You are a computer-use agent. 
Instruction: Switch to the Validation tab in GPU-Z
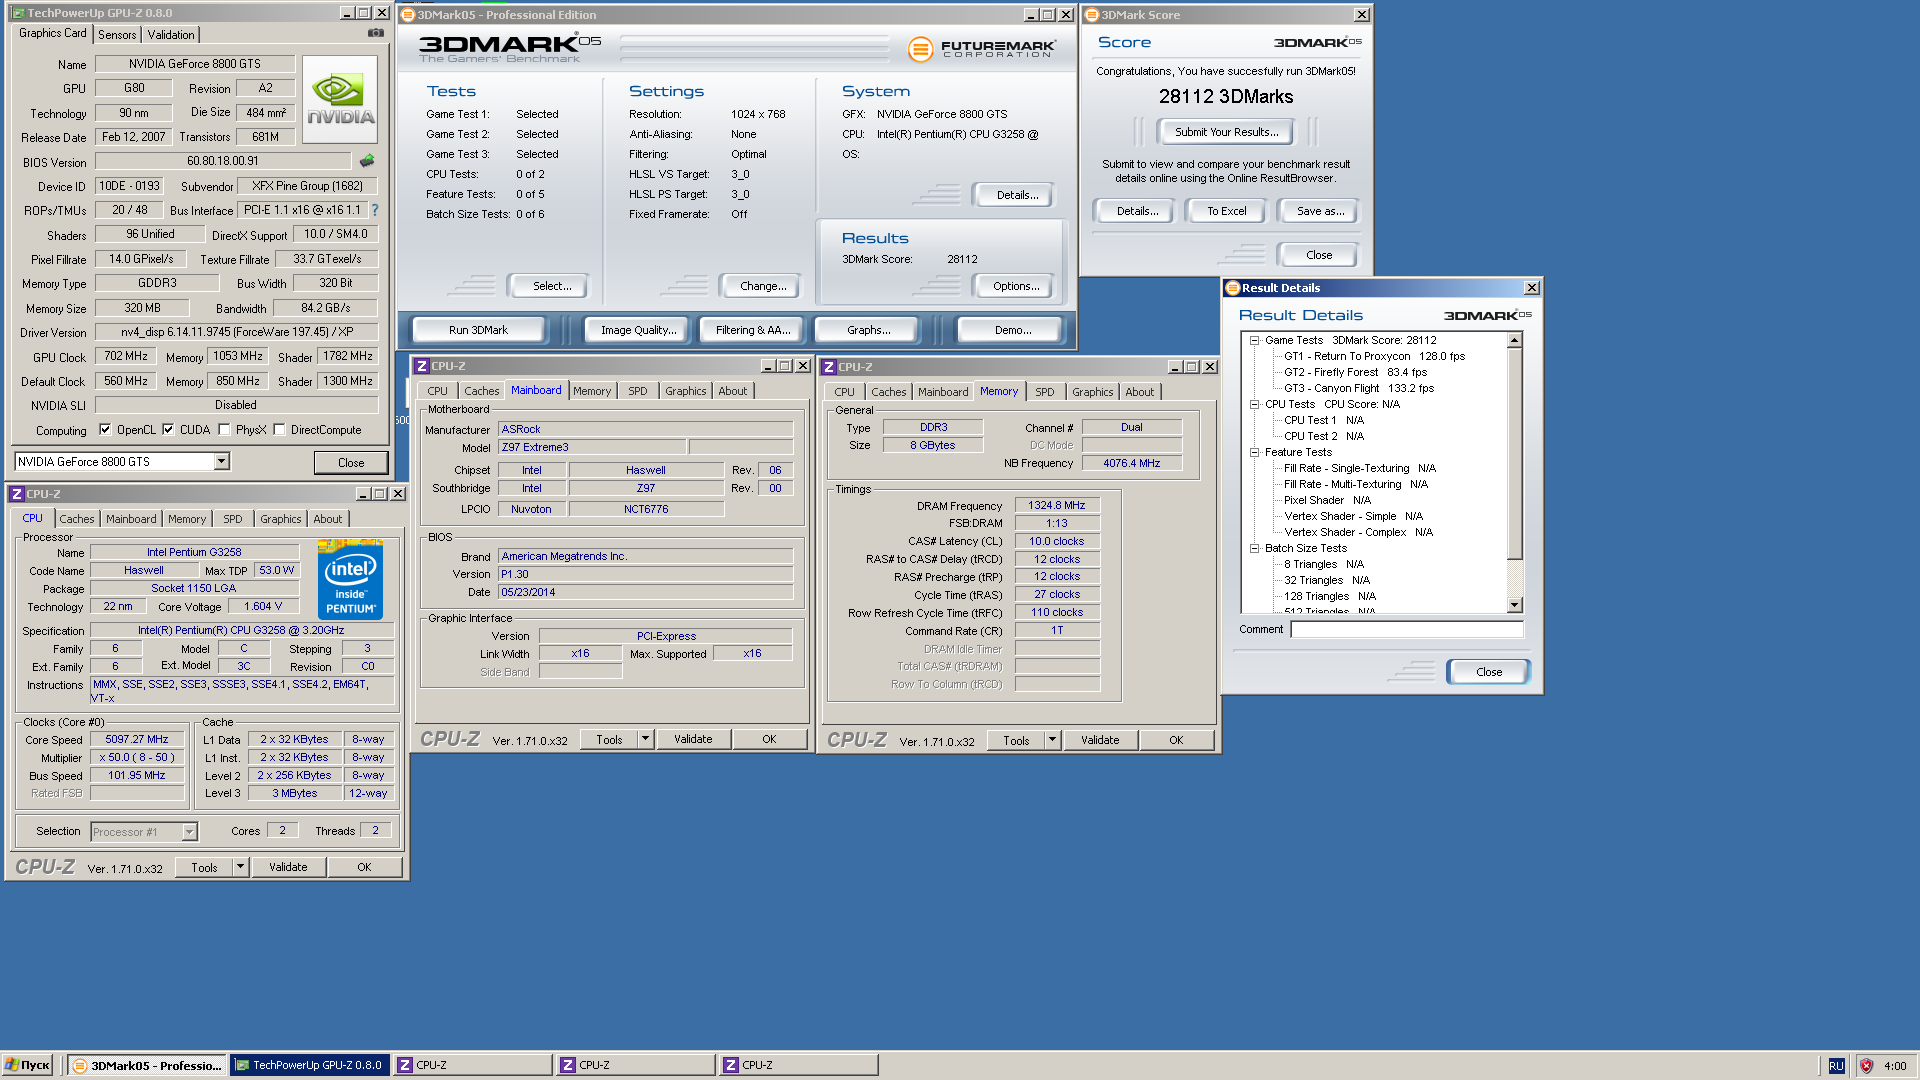click(x=171, y=35)
